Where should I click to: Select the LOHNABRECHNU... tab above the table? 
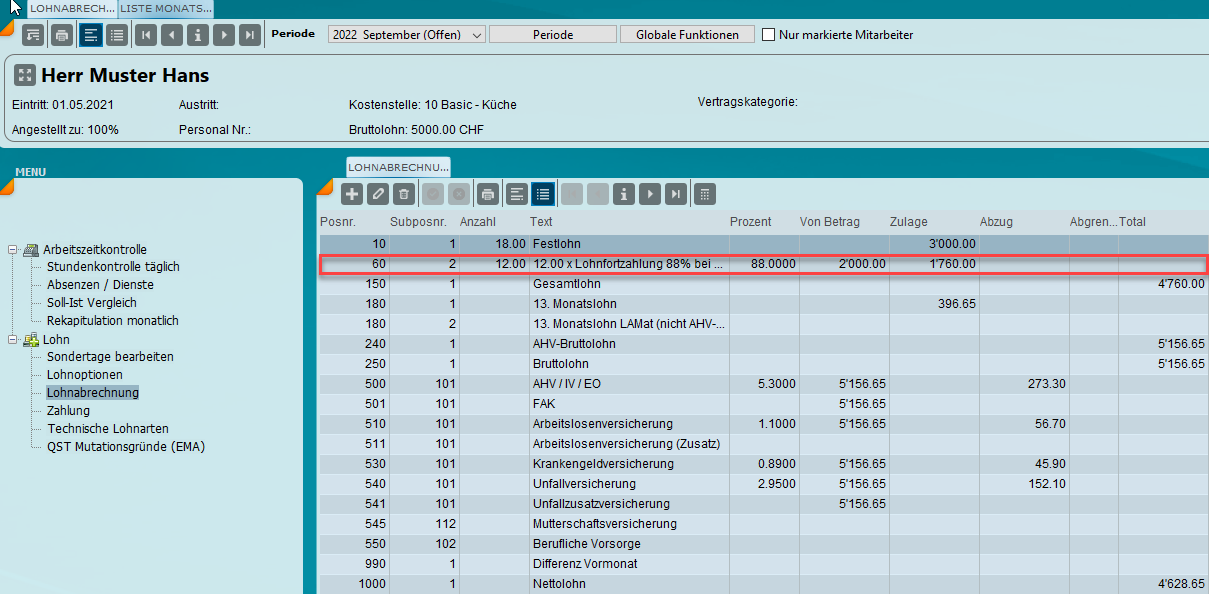click(x=398, y=167)
